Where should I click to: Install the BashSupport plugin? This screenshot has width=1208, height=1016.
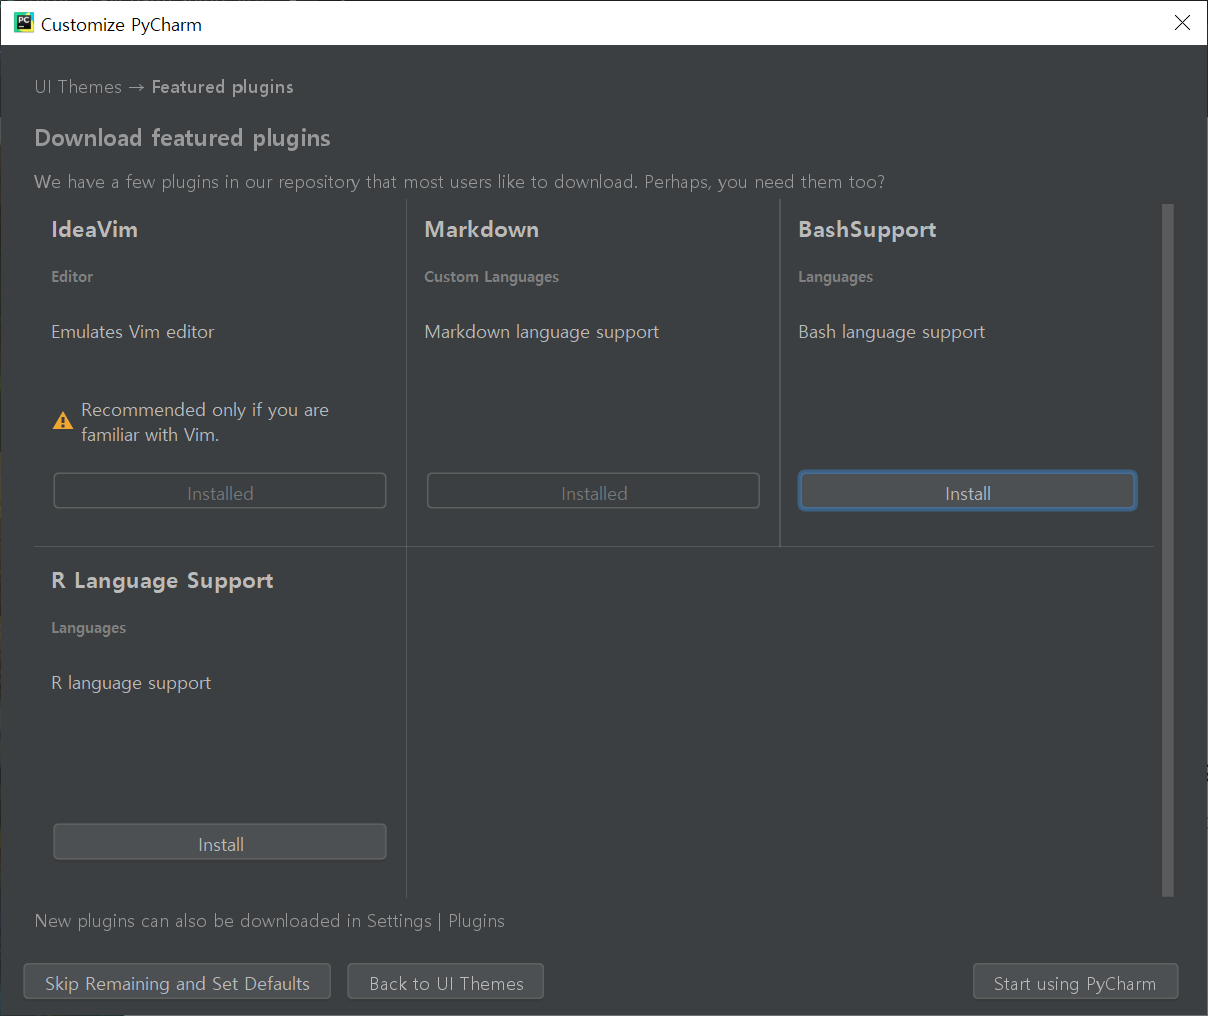point(967,491)
